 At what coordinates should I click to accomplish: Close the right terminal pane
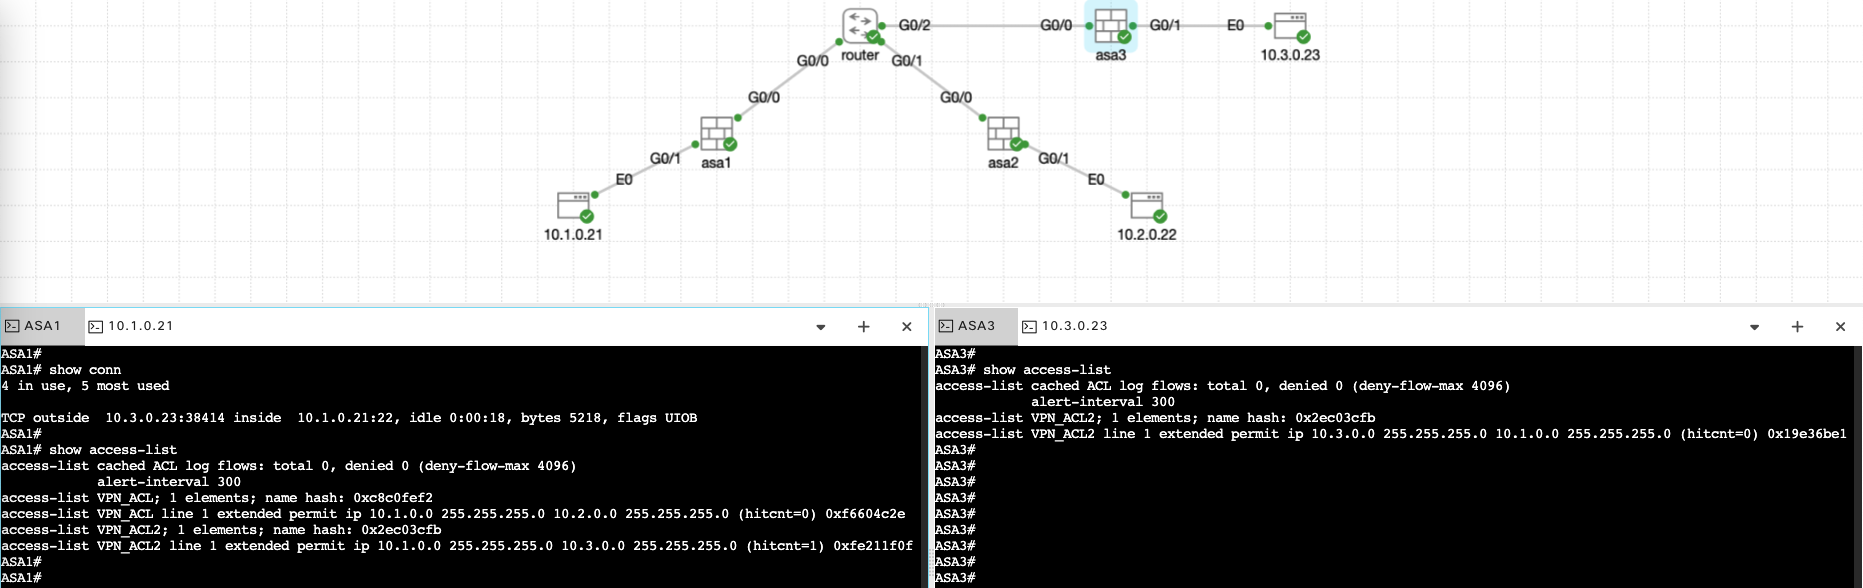click(x=1840, y=327)
